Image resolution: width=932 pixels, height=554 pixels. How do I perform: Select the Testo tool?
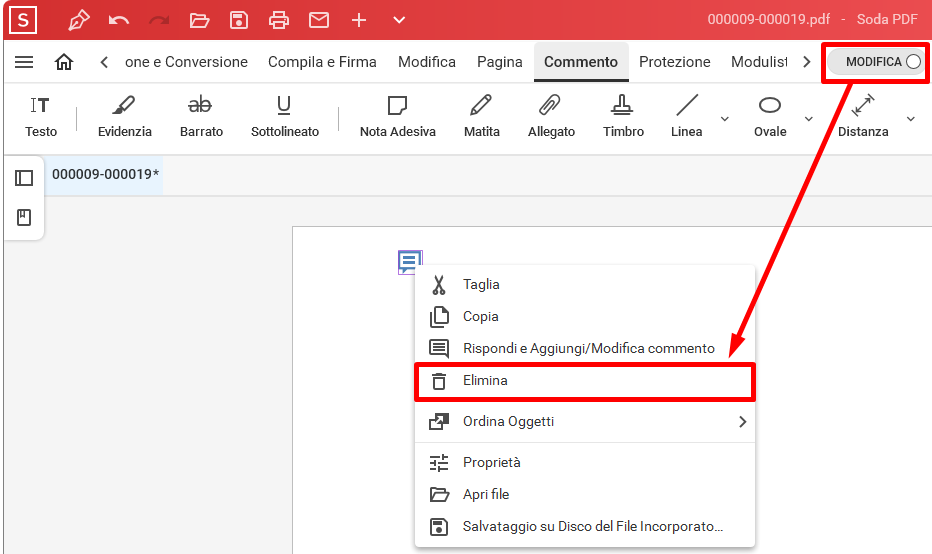coord(40,117)
